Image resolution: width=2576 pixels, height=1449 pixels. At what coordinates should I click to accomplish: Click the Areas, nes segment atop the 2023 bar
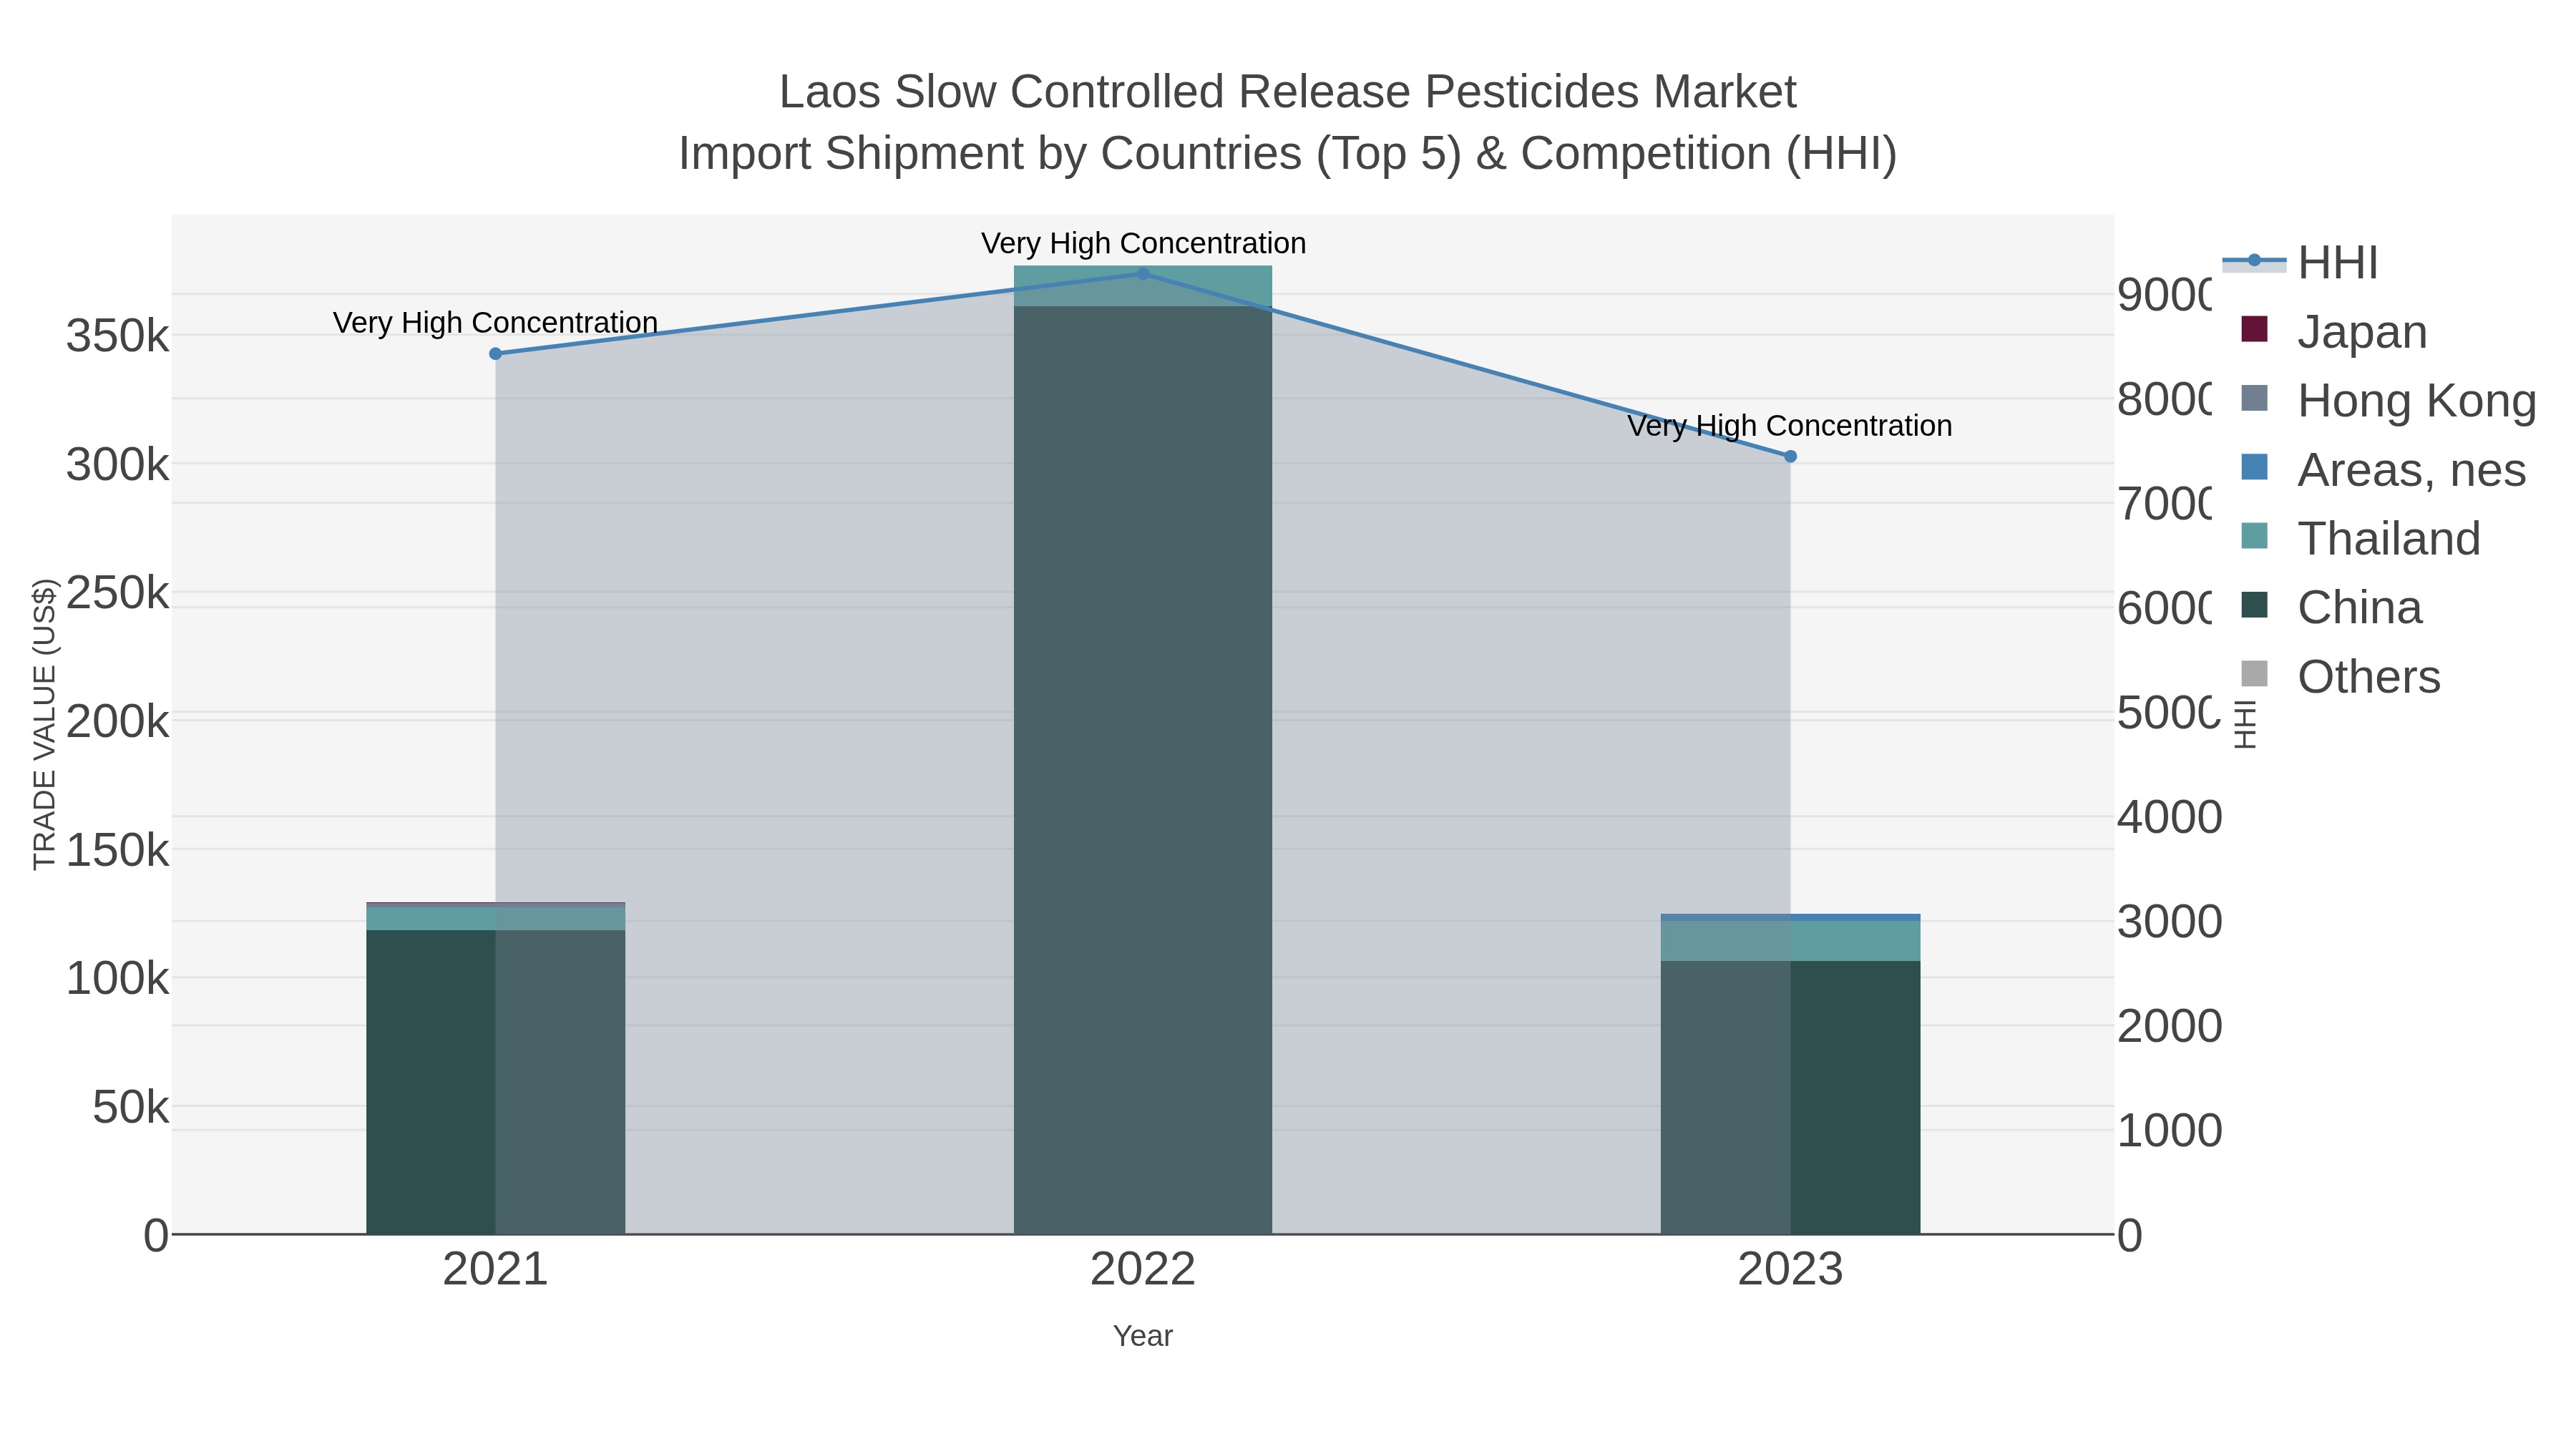[x=1790, y=917]
